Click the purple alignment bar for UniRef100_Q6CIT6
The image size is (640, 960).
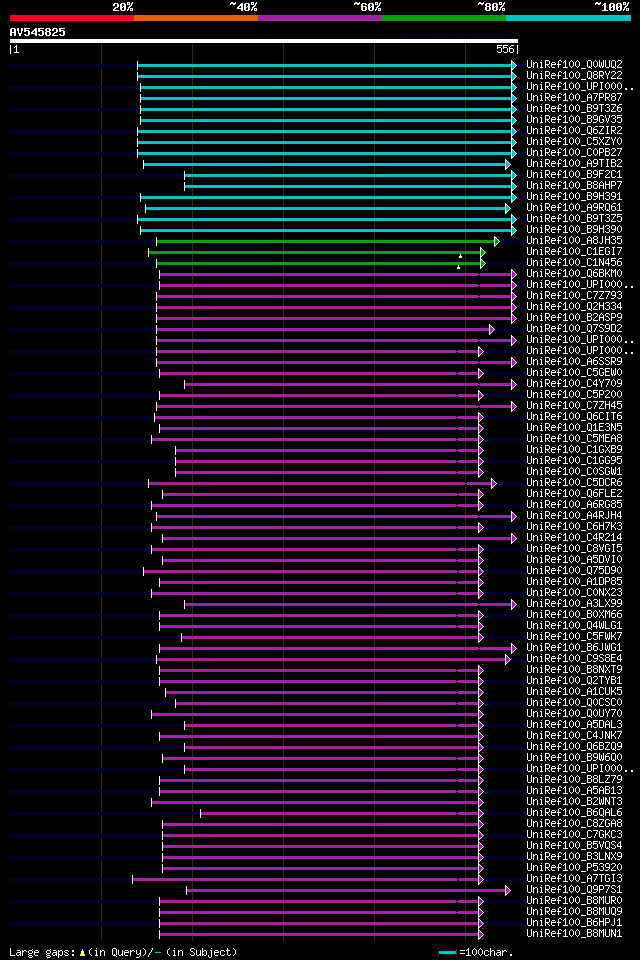(x=319, y=418)
